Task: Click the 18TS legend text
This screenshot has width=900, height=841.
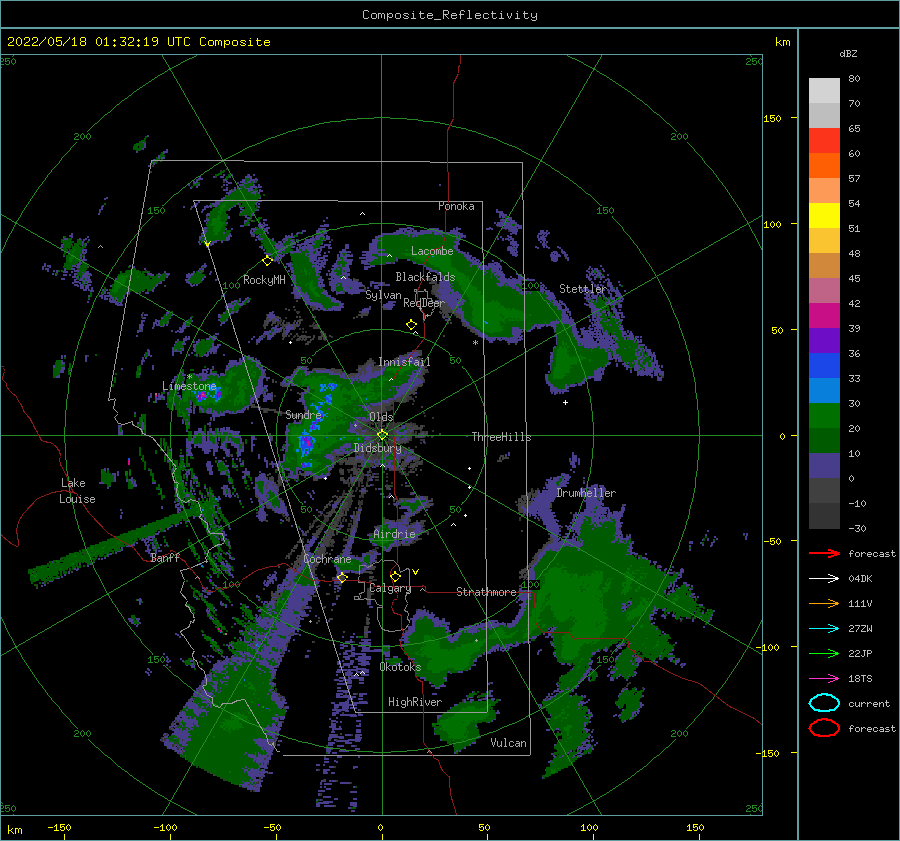Action: 860,678
